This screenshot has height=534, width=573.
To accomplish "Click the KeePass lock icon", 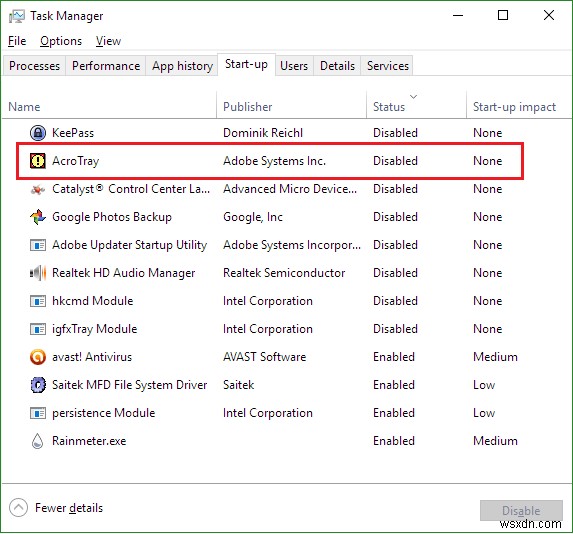I will point(38,133).
